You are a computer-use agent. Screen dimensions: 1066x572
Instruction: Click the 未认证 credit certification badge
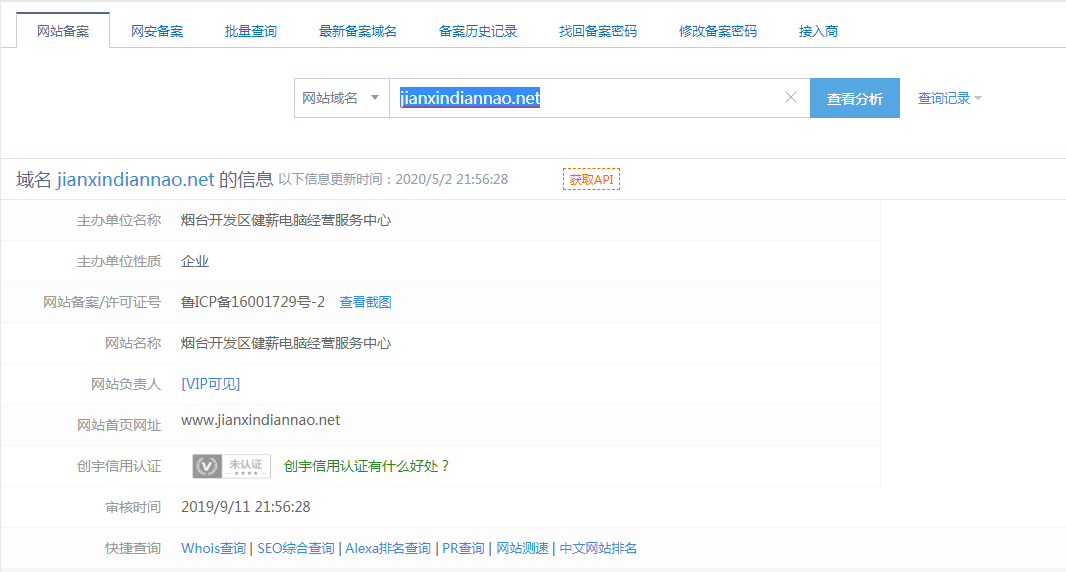[x=231, y=466]
